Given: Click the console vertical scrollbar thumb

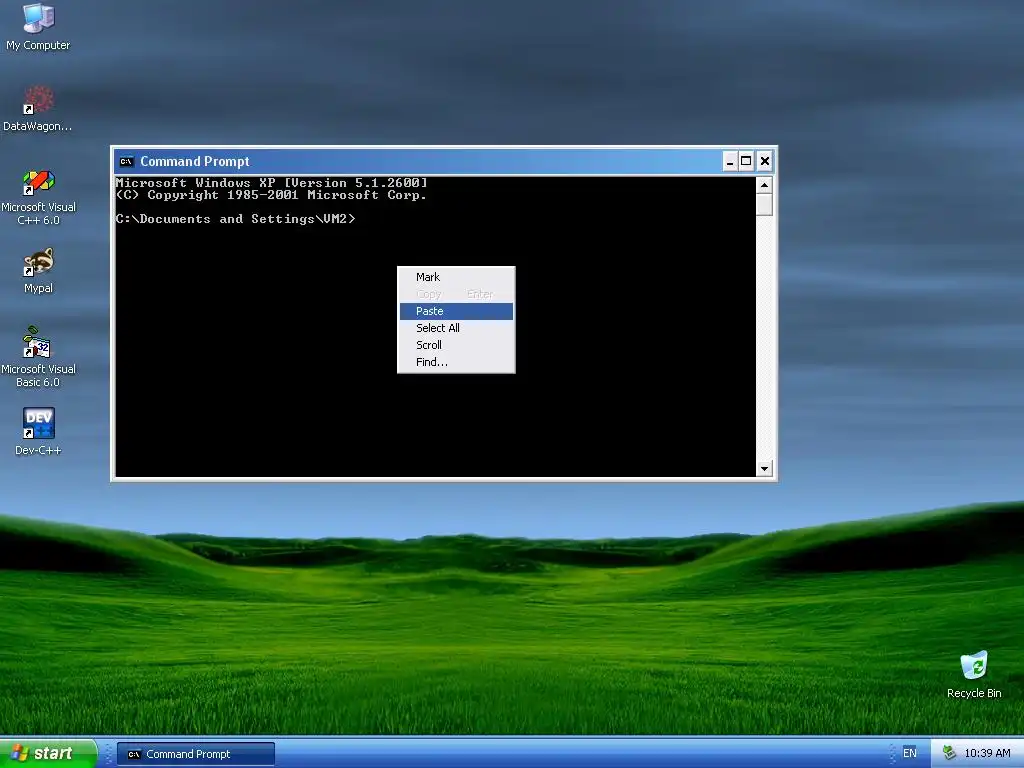Looking at the screenshot, I should click(x=764, y=204).
